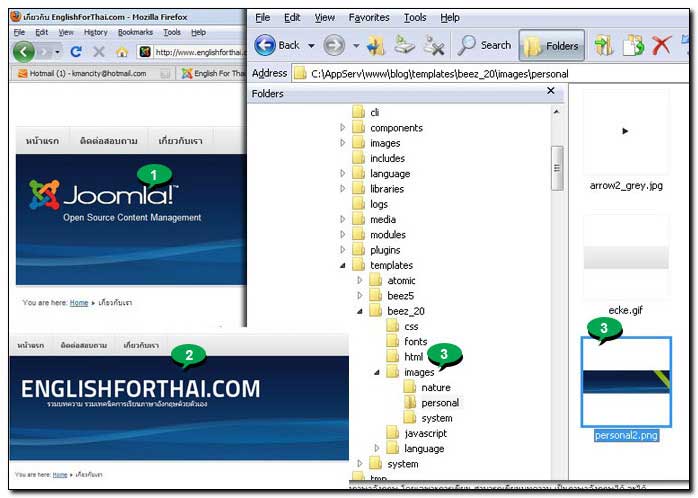Screen dimensions: 698x498
Task: Expand the atomic template folder
Action: pos(360,280)
